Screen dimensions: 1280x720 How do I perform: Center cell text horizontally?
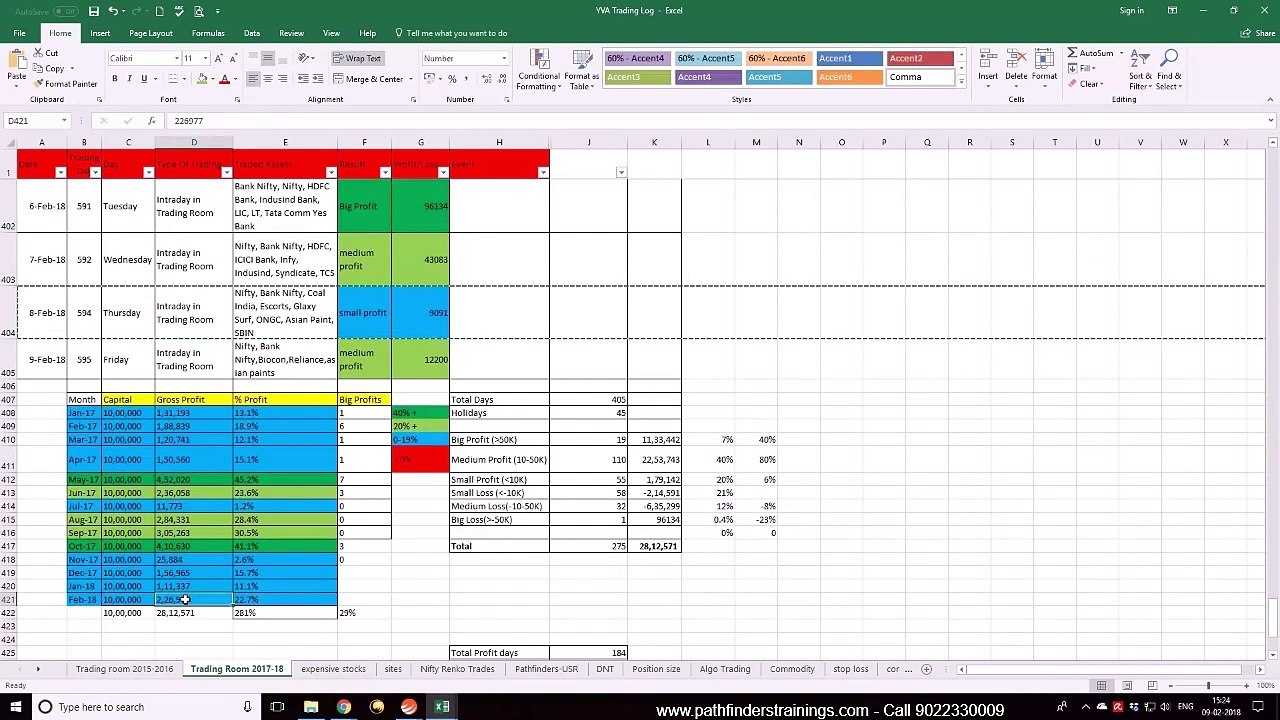coord(267,79)
